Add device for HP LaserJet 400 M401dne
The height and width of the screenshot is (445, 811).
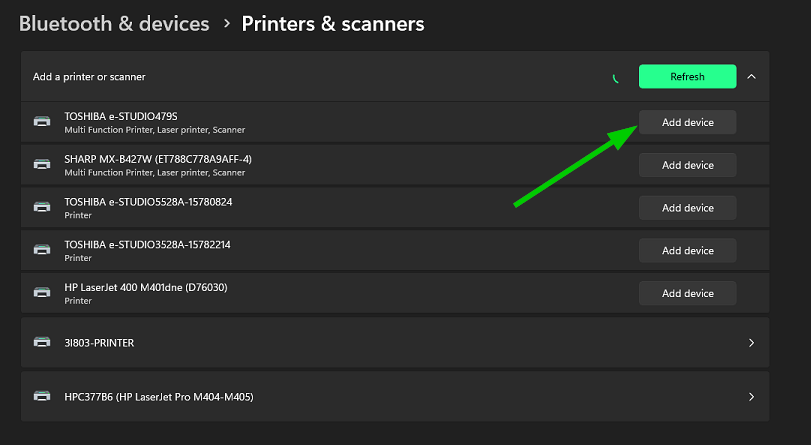point(687,293)
